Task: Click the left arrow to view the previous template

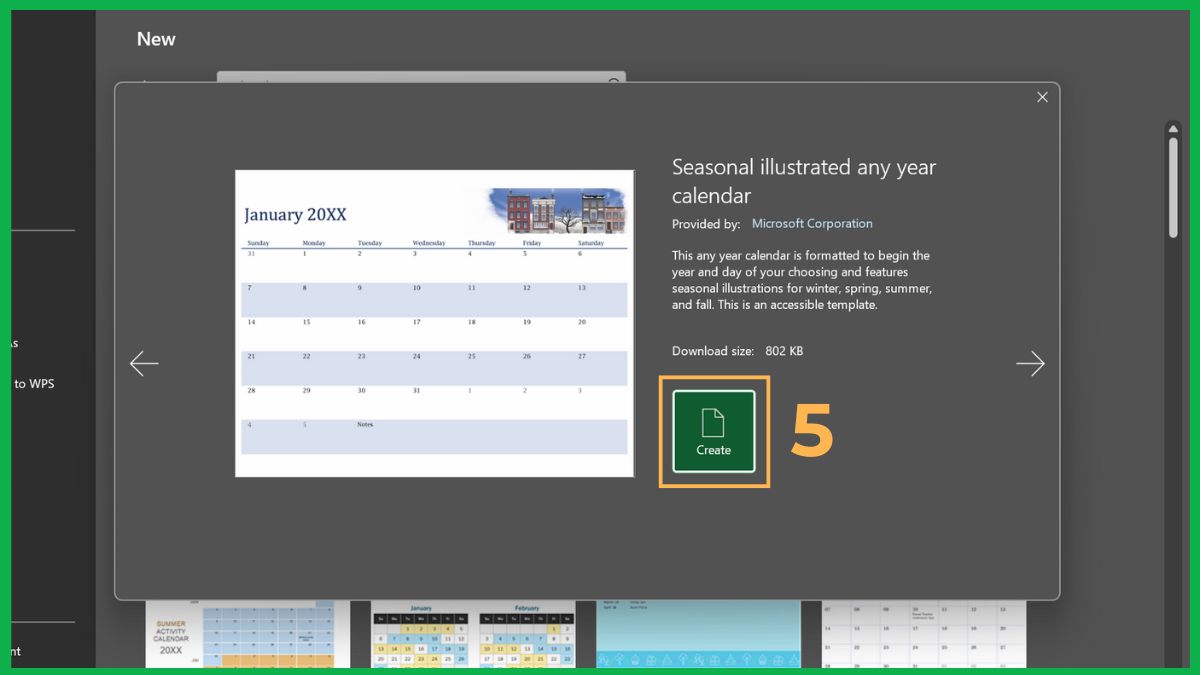Action: 144,363
